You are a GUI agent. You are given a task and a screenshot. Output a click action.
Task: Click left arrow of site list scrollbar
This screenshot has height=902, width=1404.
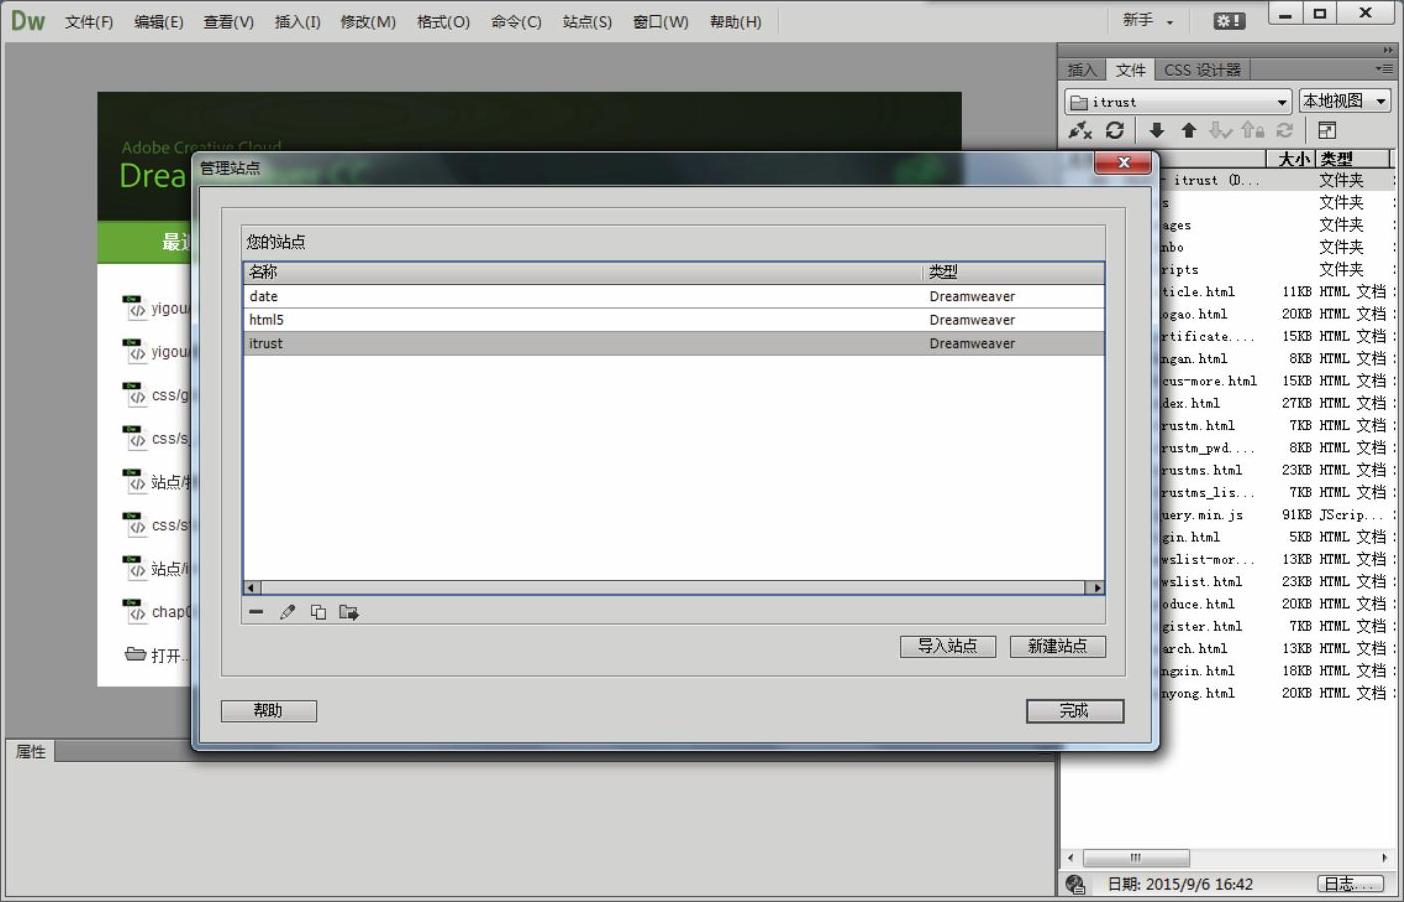[252, 588]
